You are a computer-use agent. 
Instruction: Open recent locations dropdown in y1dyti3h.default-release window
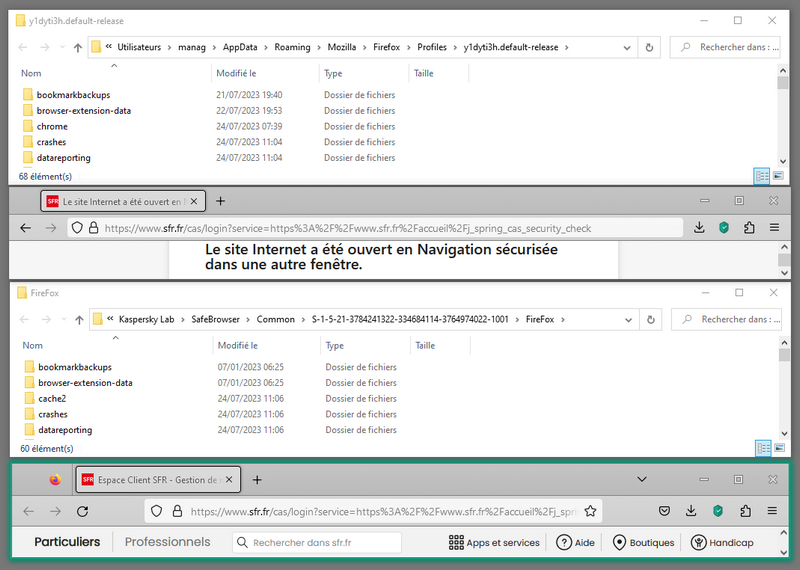[62, 47]
